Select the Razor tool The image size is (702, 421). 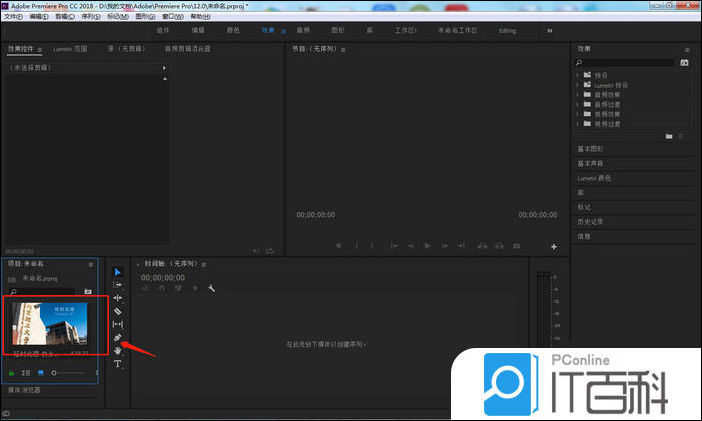[x=117, y=311]
